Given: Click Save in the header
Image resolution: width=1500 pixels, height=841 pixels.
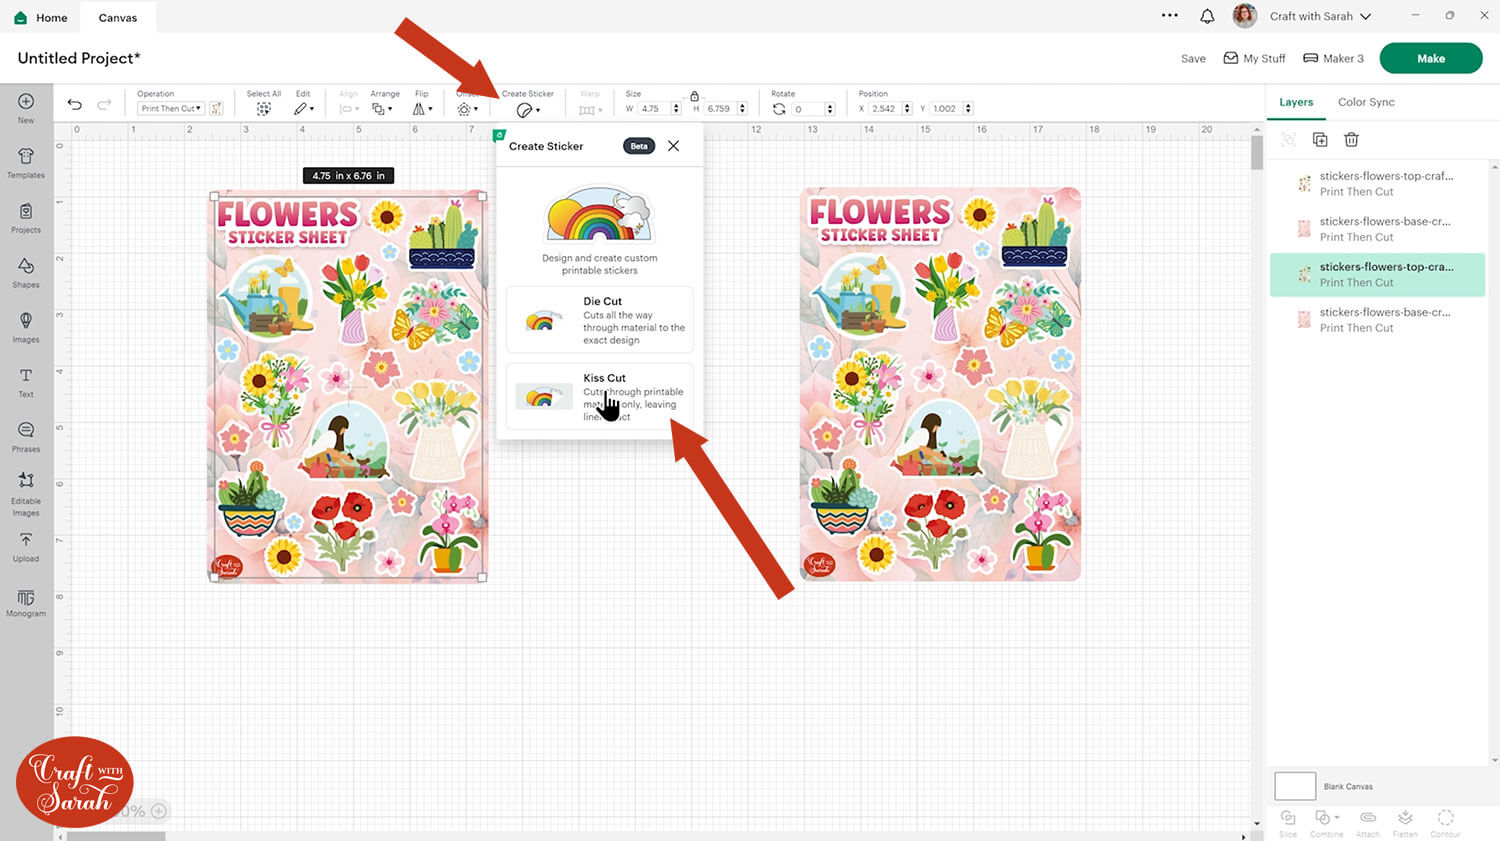Looking at the screenshot, I should pos(1193,58).
